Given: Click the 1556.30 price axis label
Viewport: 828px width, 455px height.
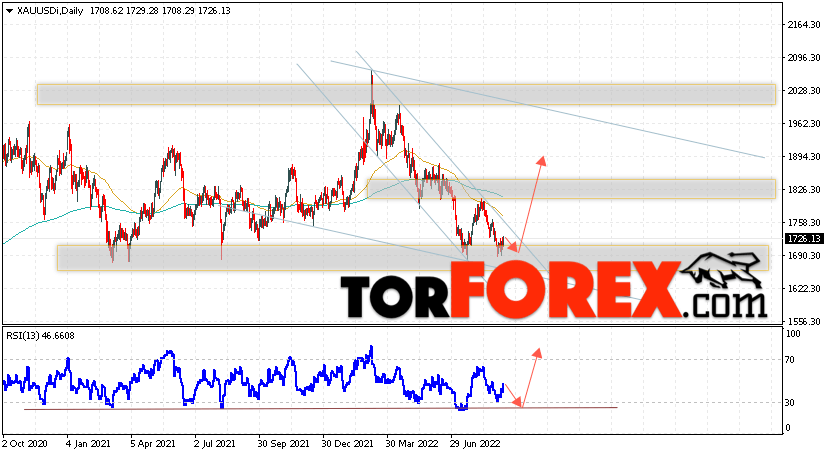Looking at the screenshot, I should pos(804,321).
